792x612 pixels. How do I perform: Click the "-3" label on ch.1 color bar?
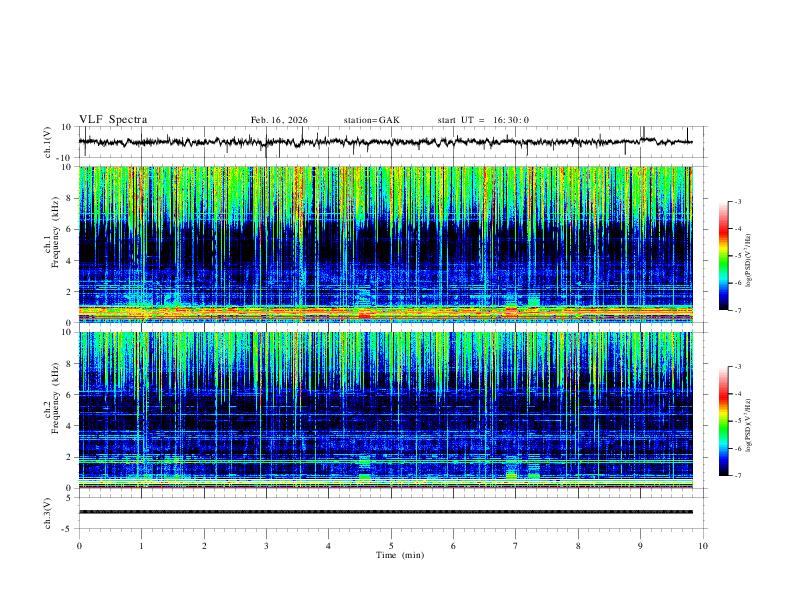(x=737, y=201)
